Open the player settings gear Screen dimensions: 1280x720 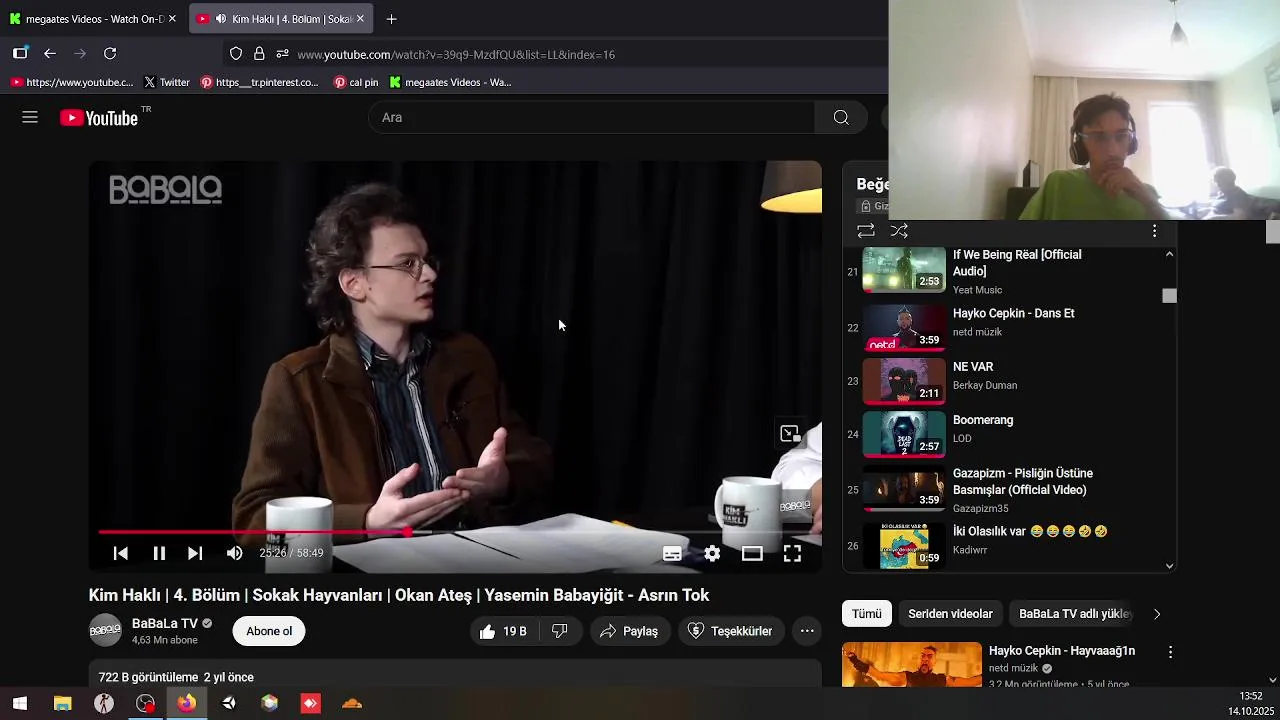click(712, 553)
